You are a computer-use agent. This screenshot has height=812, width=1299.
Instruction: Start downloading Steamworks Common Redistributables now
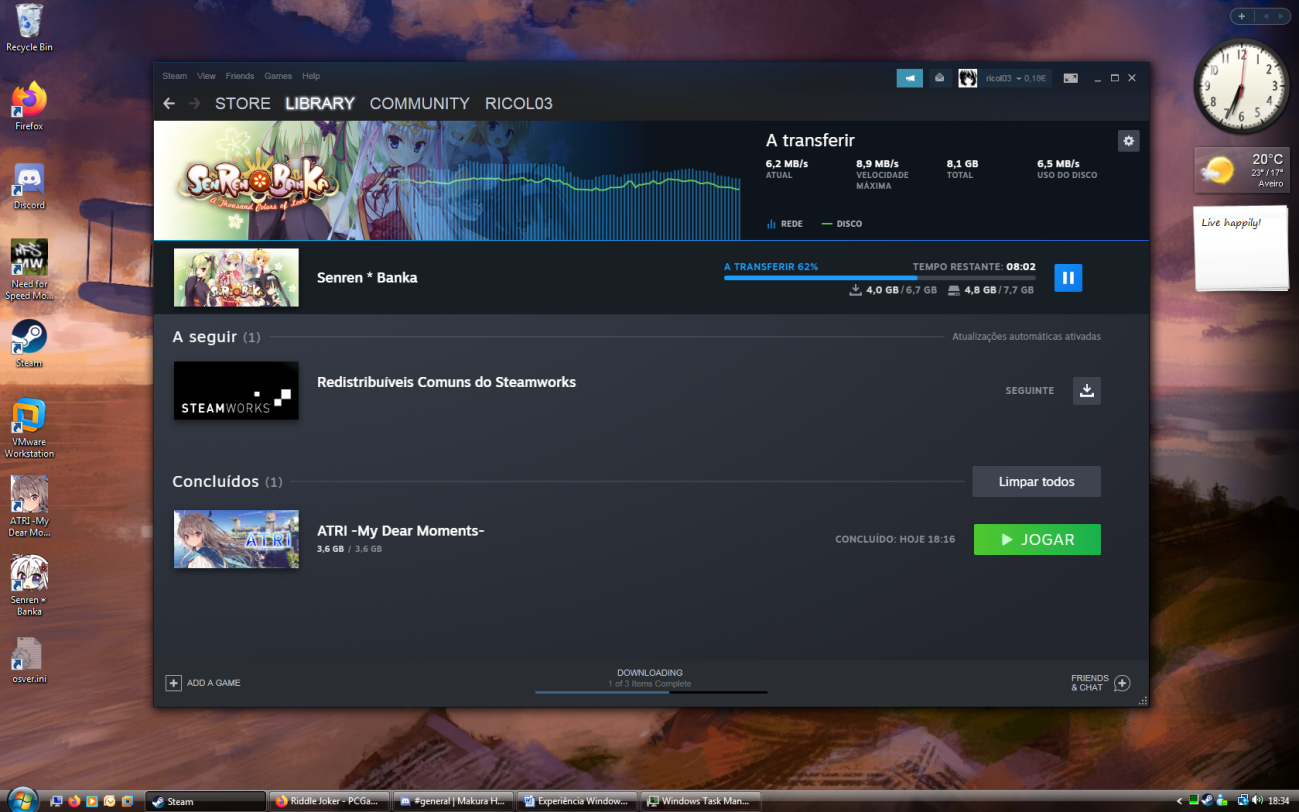click(x=1087, y=390)
